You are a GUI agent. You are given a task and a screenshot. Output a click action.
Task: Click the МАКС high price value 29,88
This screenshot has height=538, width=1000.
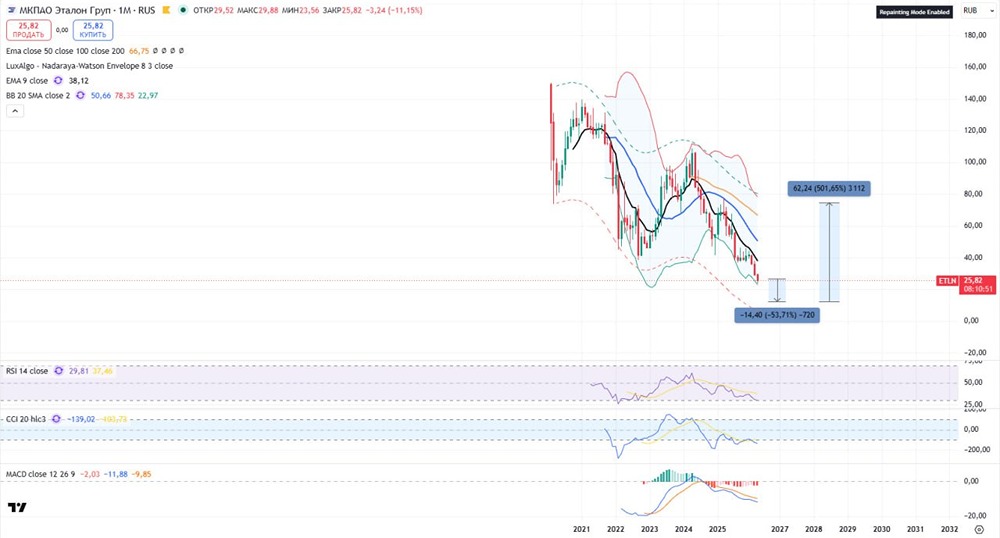pos(268,10)
